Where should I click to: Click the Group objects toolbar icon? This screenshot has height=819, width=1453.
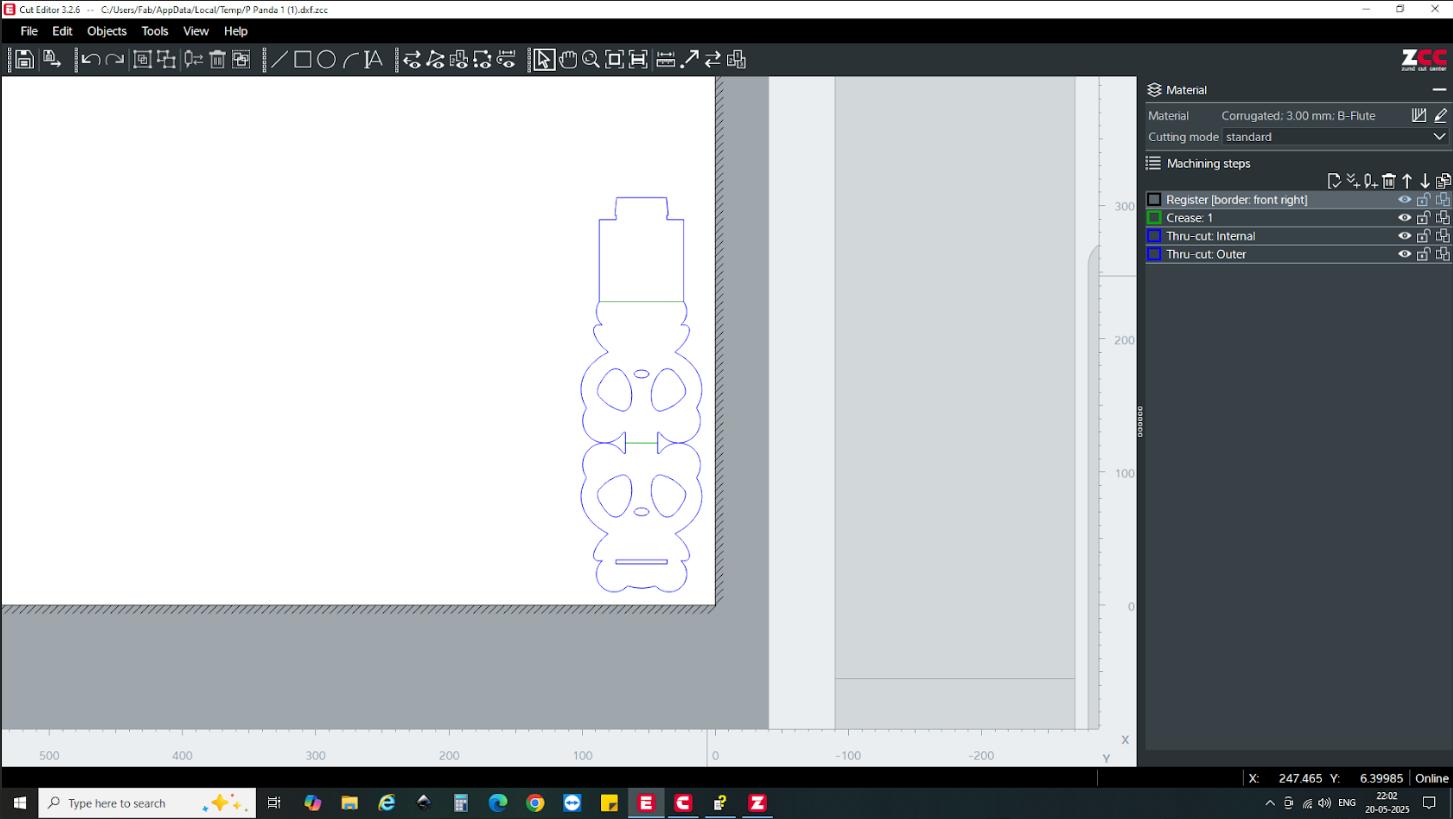point(143,60)
